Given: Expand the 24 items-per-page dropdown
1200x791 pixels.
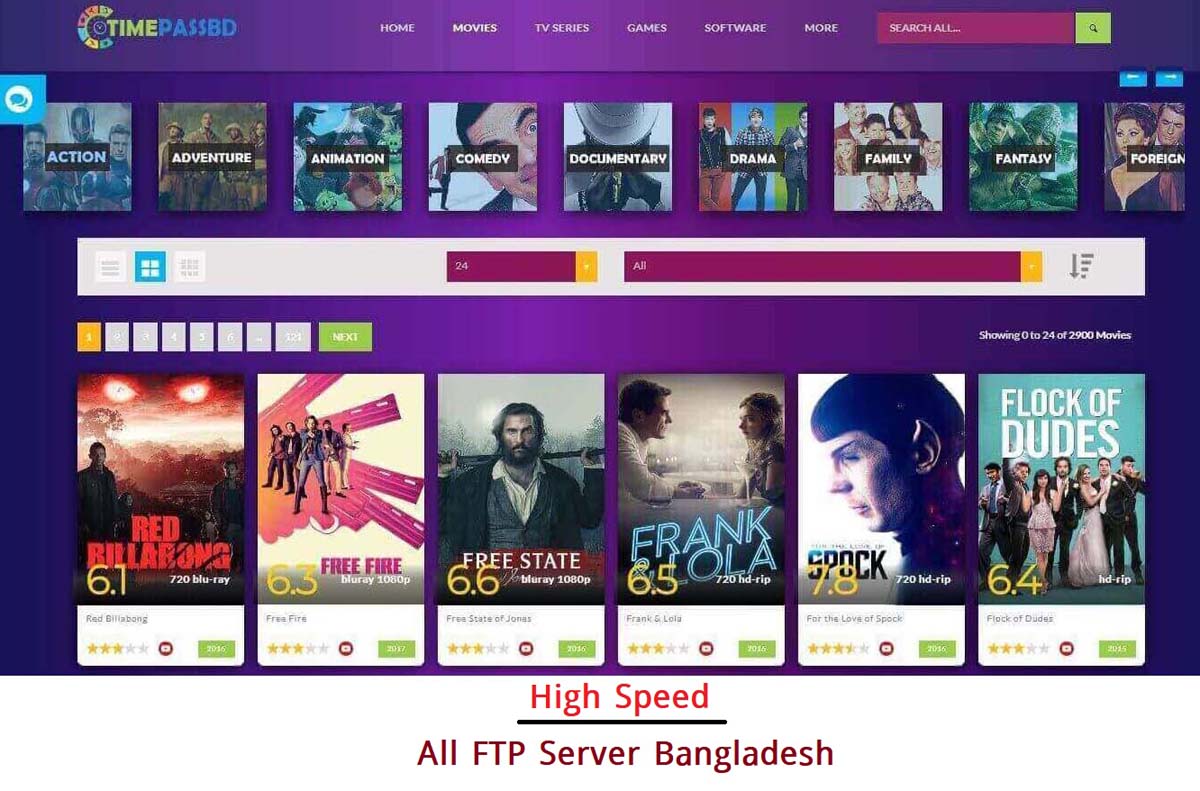Looking at the screenshot, I should 522,266.
